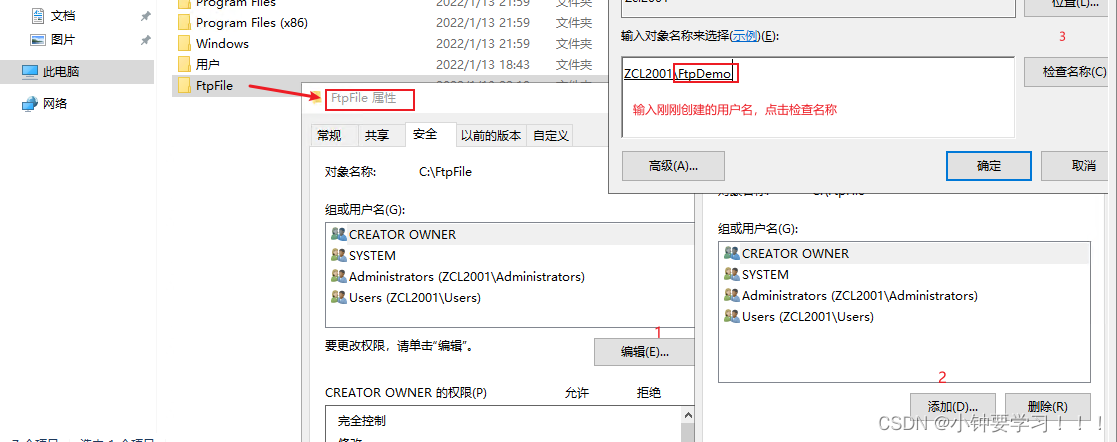Open the 自定义 tab
The image size is (1117, 442).
click(x=551, y=135)
